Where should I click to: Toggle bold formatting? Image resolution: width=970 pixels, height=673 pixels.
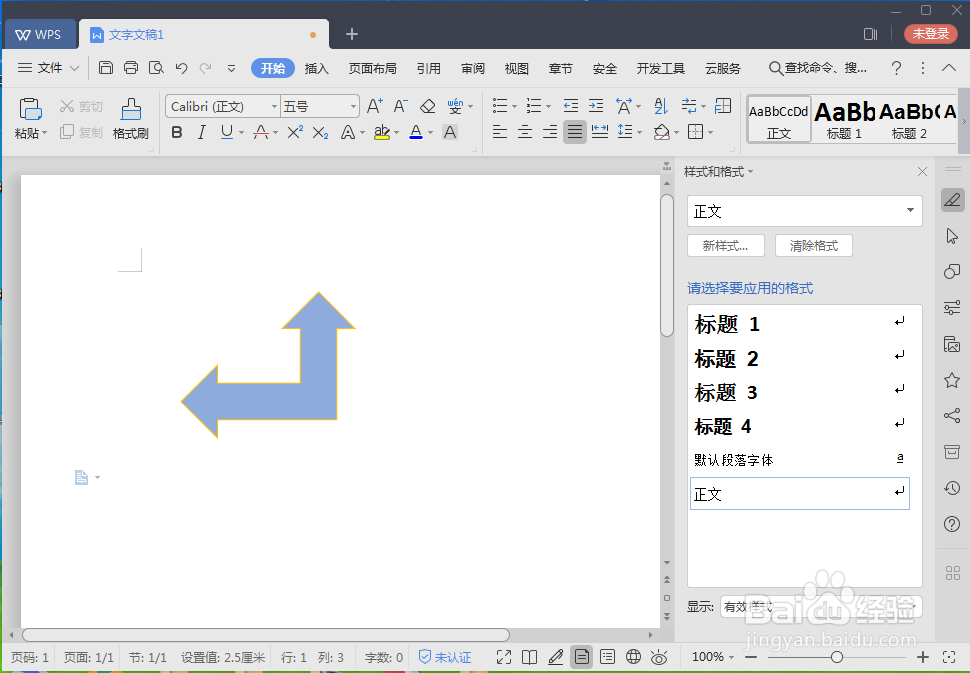(177, 132)
